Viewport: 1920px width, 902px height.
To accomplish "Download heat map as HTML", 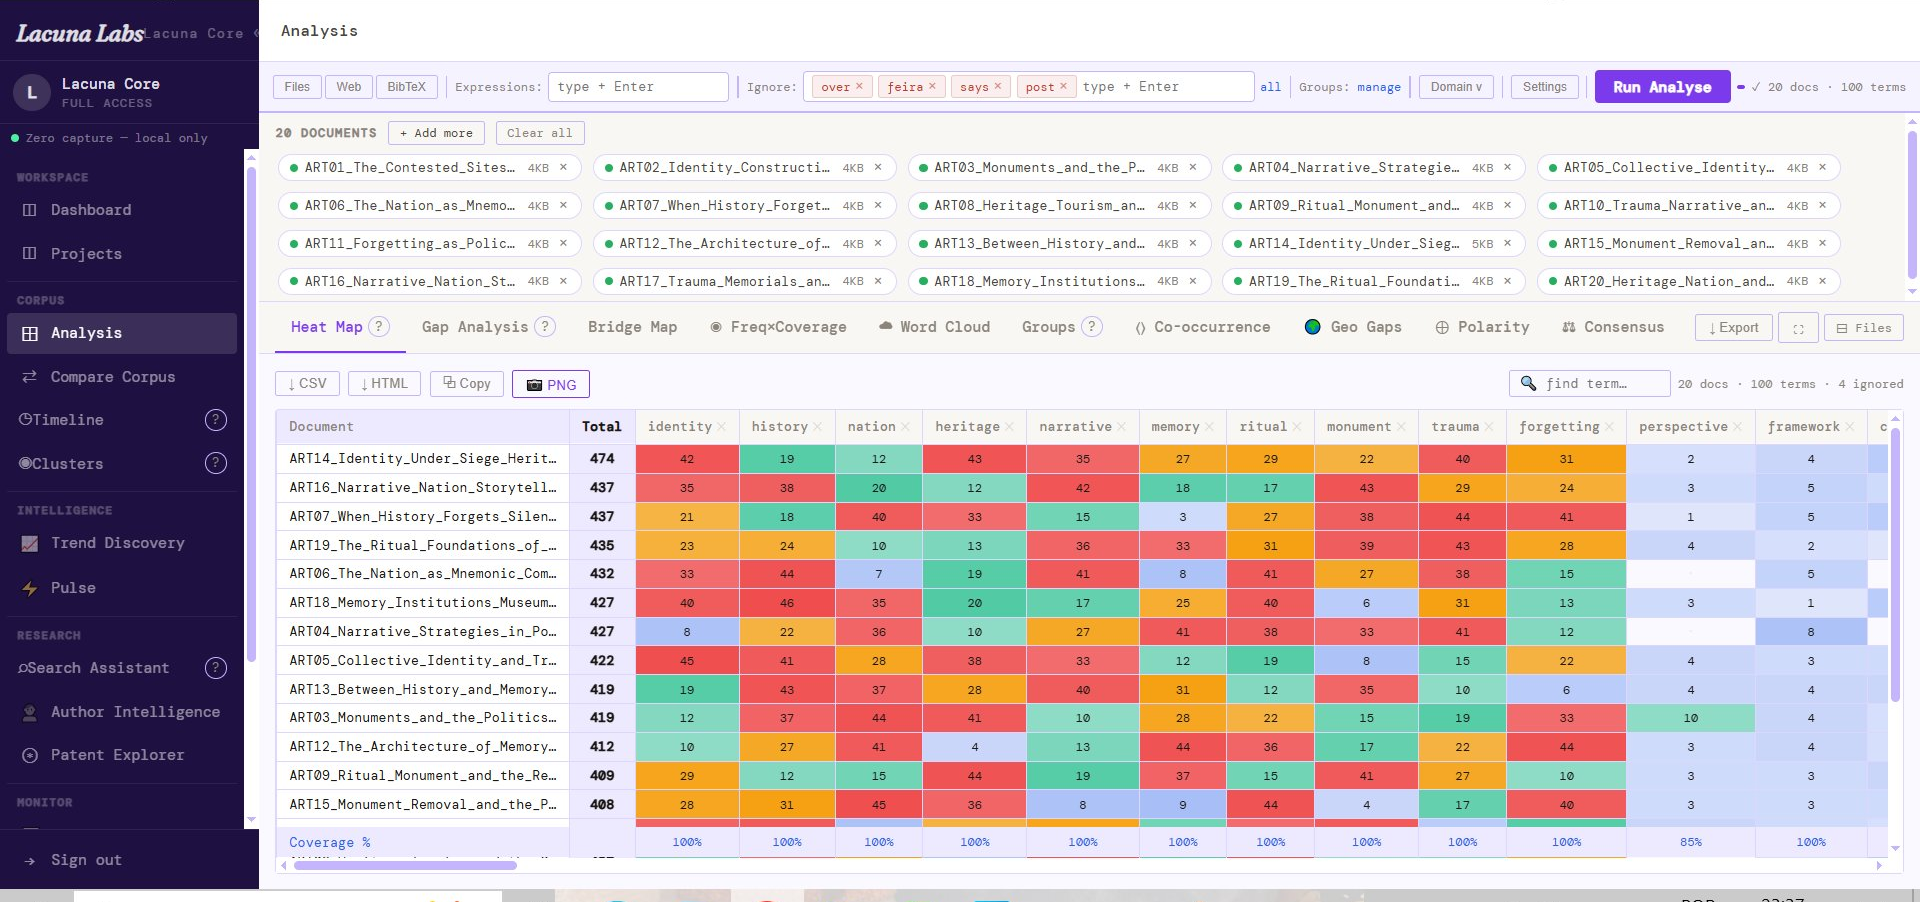I will [384, 384].
